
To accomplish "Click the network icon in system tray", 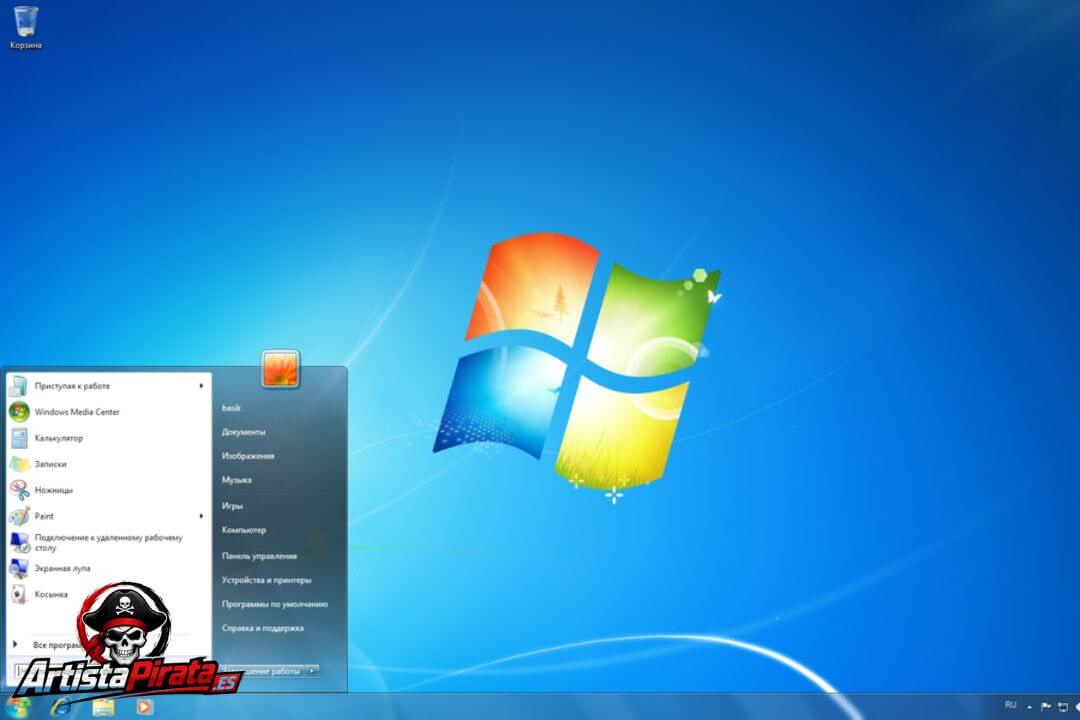I will 1063,706.
